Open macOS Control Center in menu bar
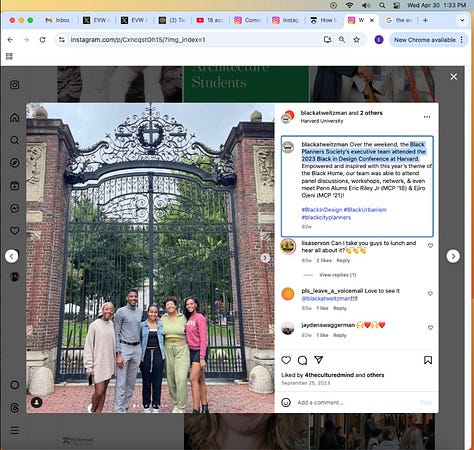 [x=396, y=5]
